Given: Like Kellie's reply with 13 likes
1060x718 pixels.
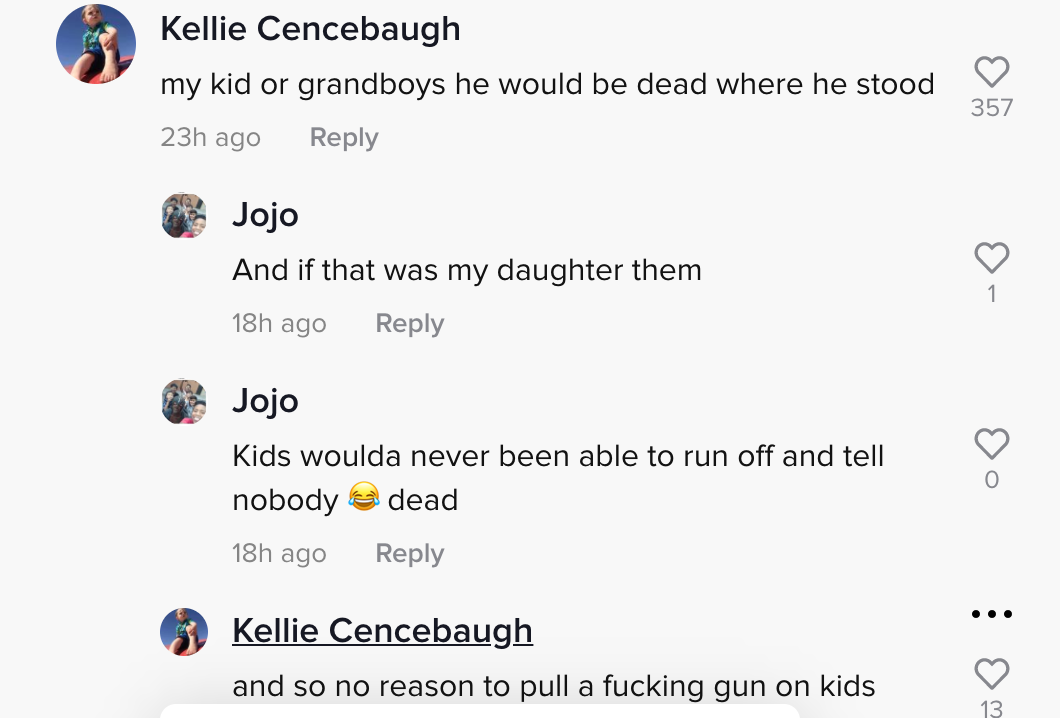Looking at the screenshot, I should [992, 673].
